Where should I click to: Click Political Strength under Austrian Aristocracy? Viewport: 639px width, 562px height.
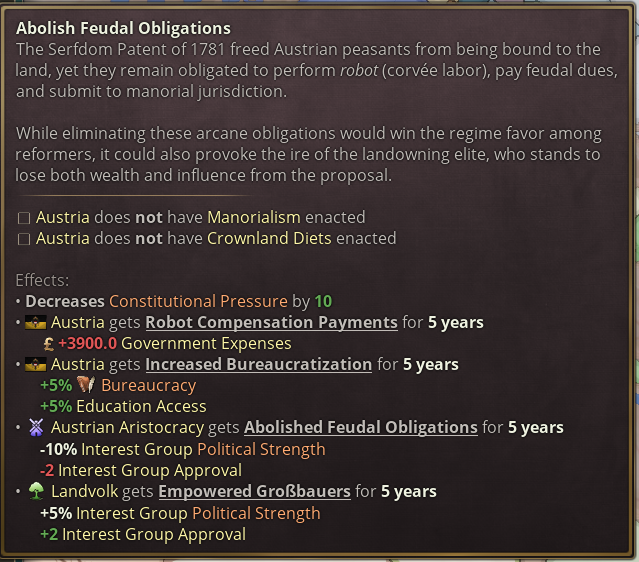click(261, 450)
